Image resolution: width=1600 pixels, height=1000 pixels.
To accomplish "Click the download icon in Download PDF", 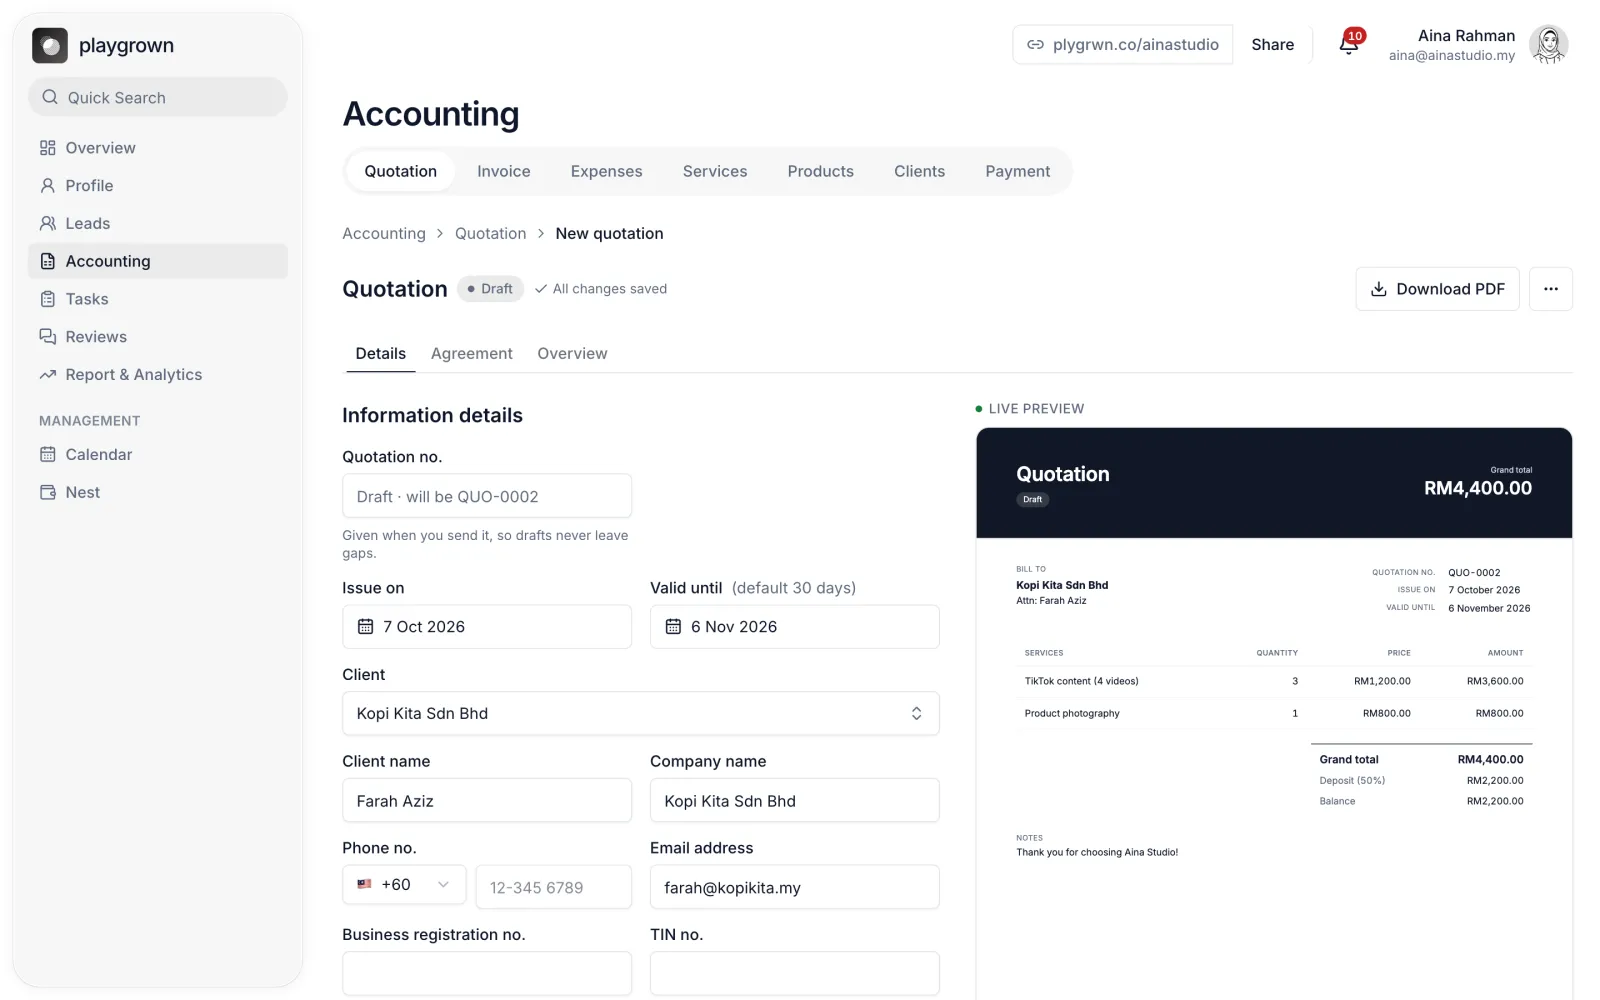I will [1379, 289].
